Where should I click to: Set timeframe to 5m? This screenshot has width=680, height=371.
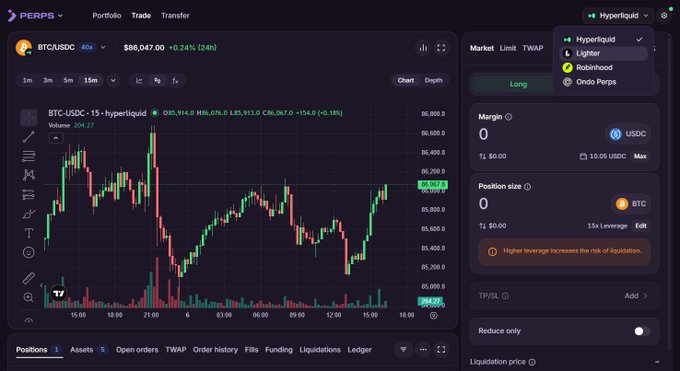[x=68, y=80]
